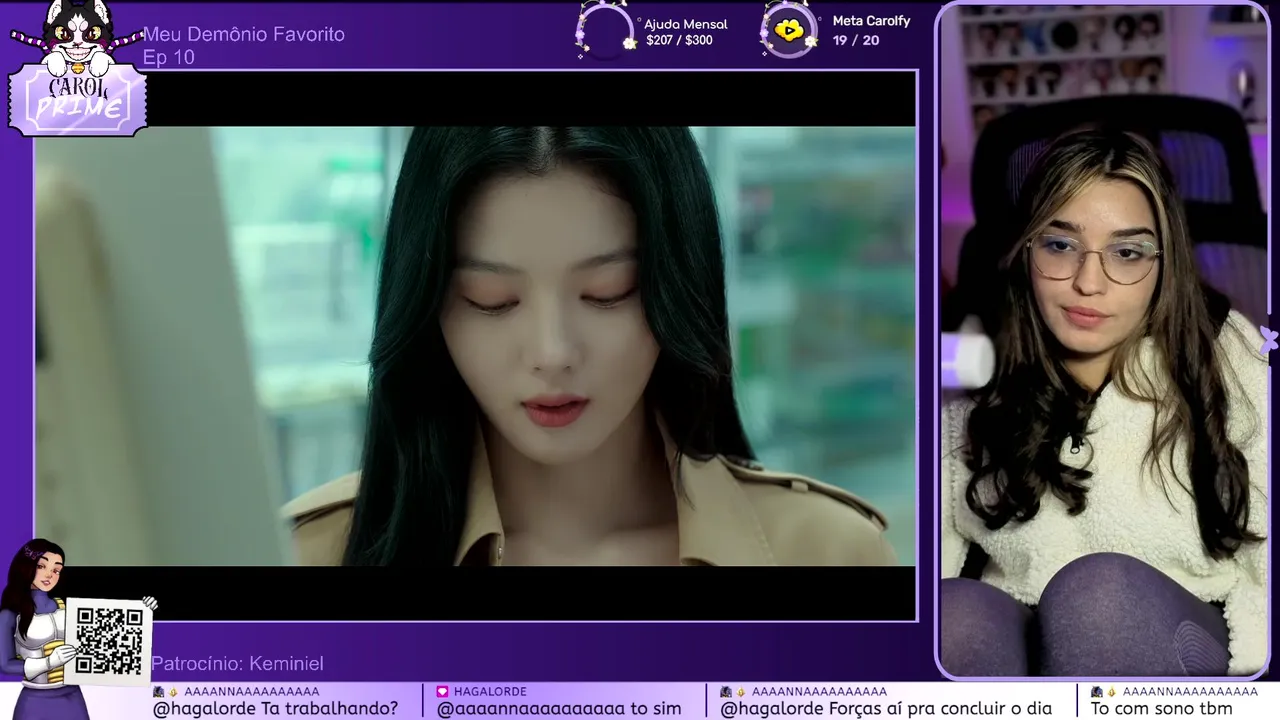Click the Carol Prime cat logo badge
Screen dimensions: 1280x720
pos(78,70)
